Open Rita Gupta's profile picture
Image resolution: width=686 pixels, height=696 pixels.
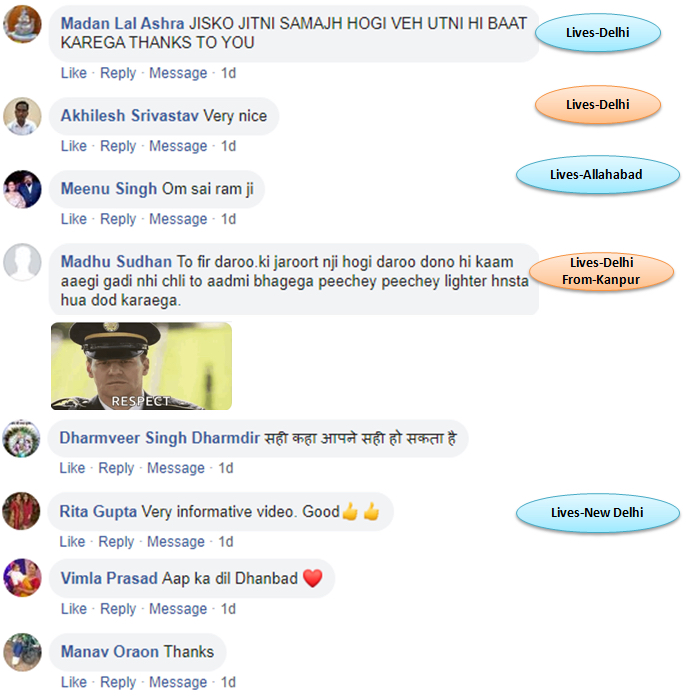point(21,511)
